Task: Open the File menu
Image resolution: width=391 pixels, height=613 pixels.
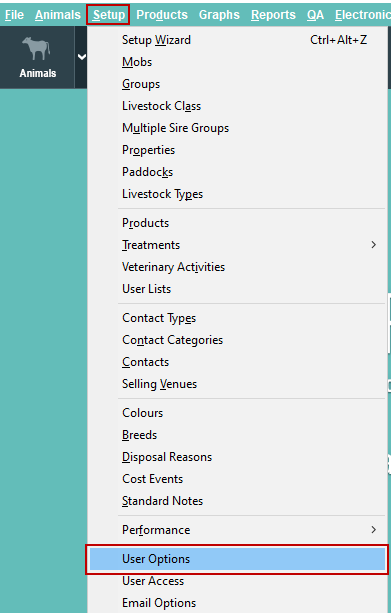Action: 14,15
